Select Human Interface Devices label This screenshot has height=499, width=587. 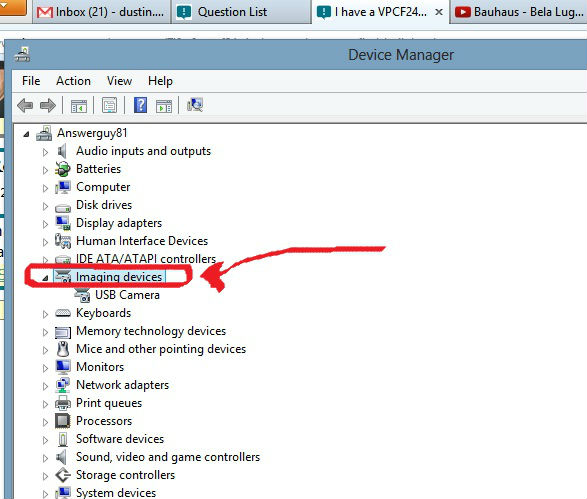point(142,241)
